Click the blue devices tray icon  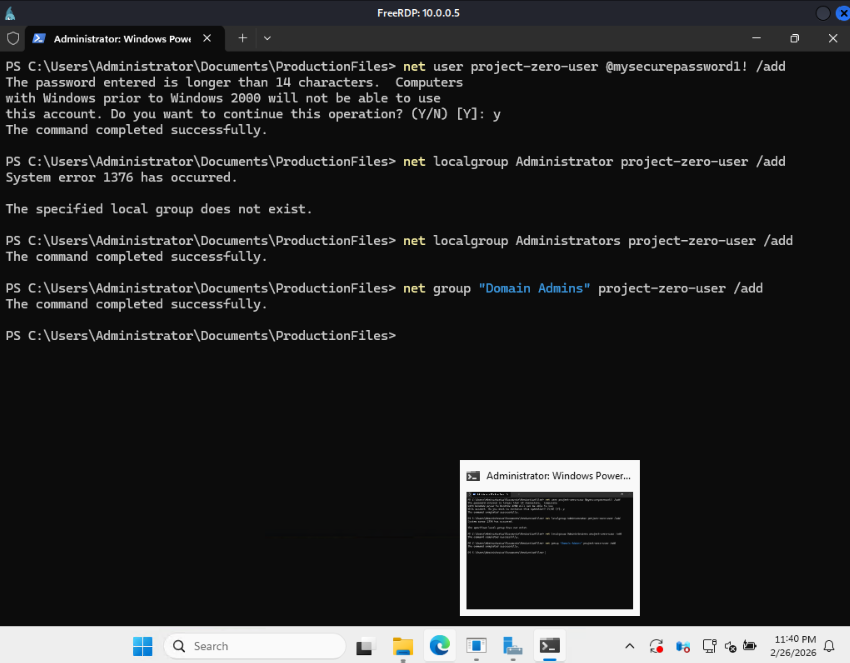click(682, 646)
